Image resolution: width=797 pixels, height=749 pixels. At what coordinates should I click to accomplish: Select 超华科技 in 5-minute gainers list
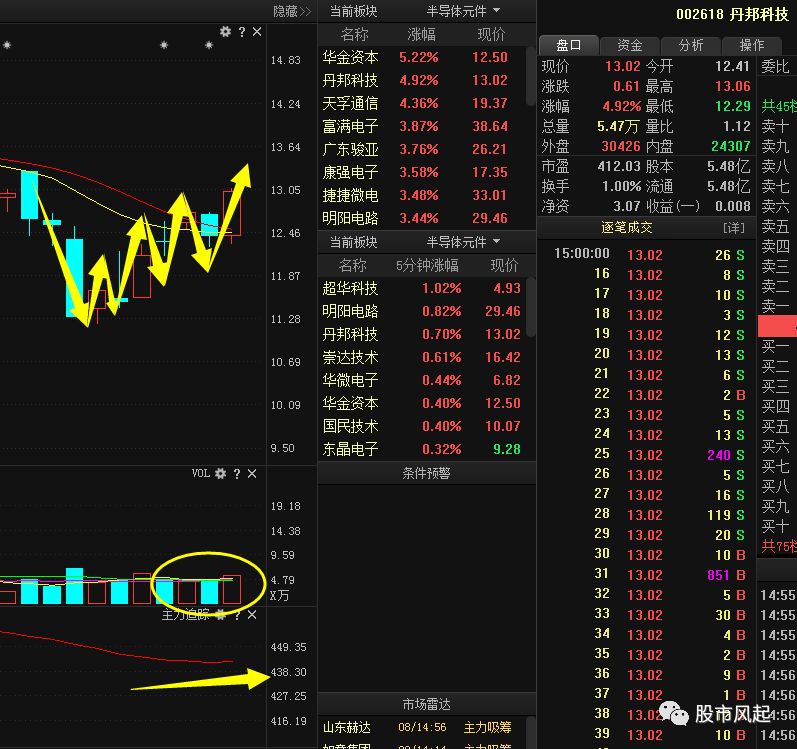coord(422,288)
